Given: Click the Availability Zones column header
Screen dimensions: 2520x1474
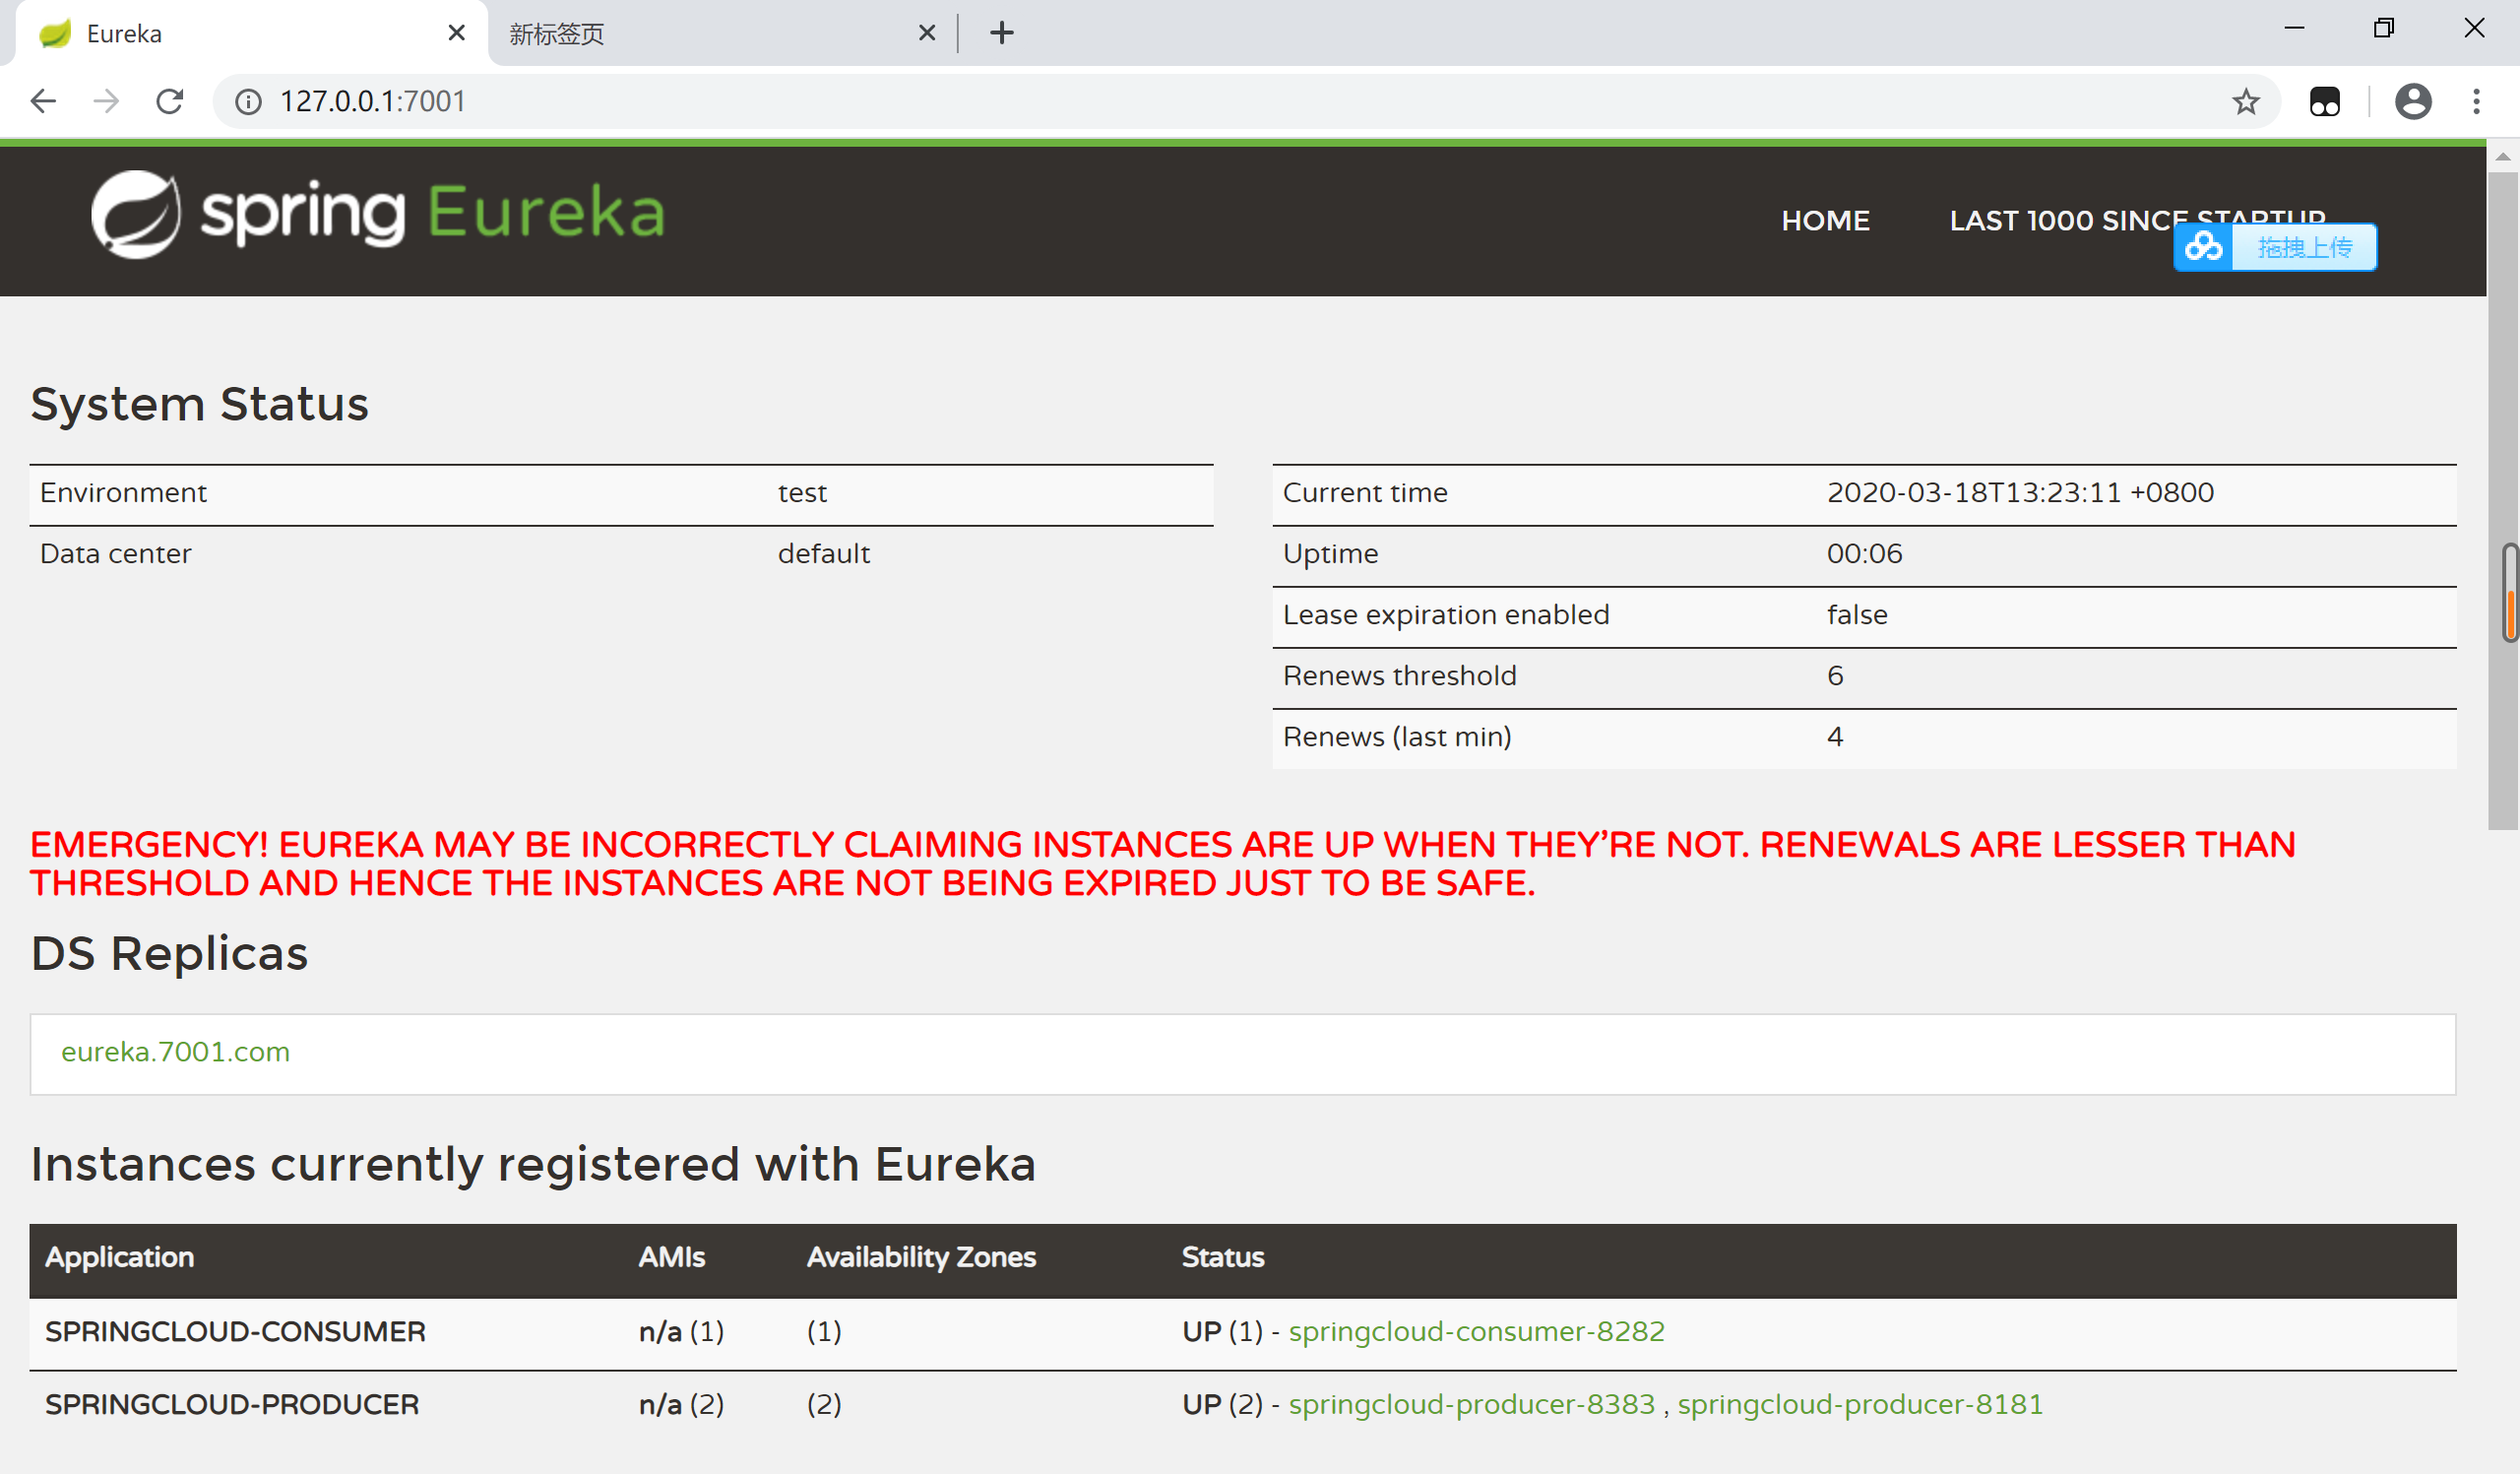Looking at the screenshot, I should pos(921,1257).
